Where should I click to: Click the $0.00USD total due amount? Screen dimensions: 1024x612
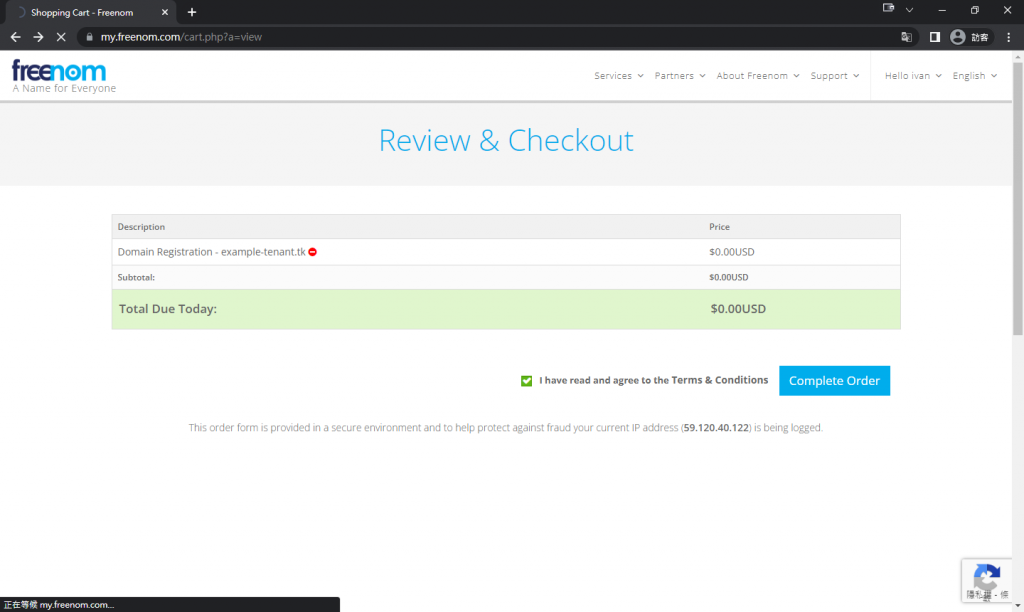point(738,309)
